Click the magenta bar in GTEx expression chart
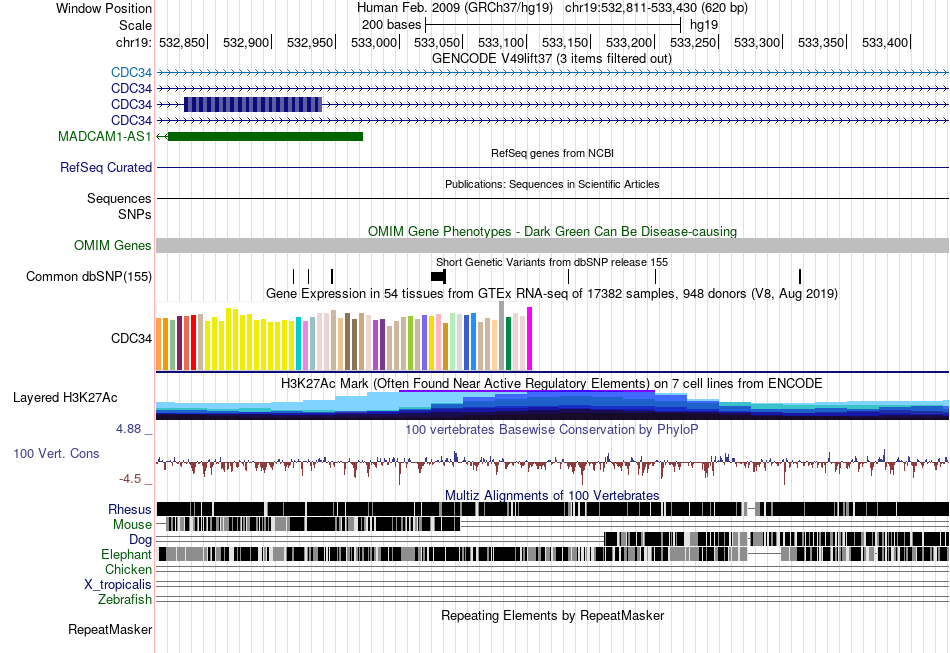The width and height of the screenshot is (950, 653). click(x=530, y=339)
